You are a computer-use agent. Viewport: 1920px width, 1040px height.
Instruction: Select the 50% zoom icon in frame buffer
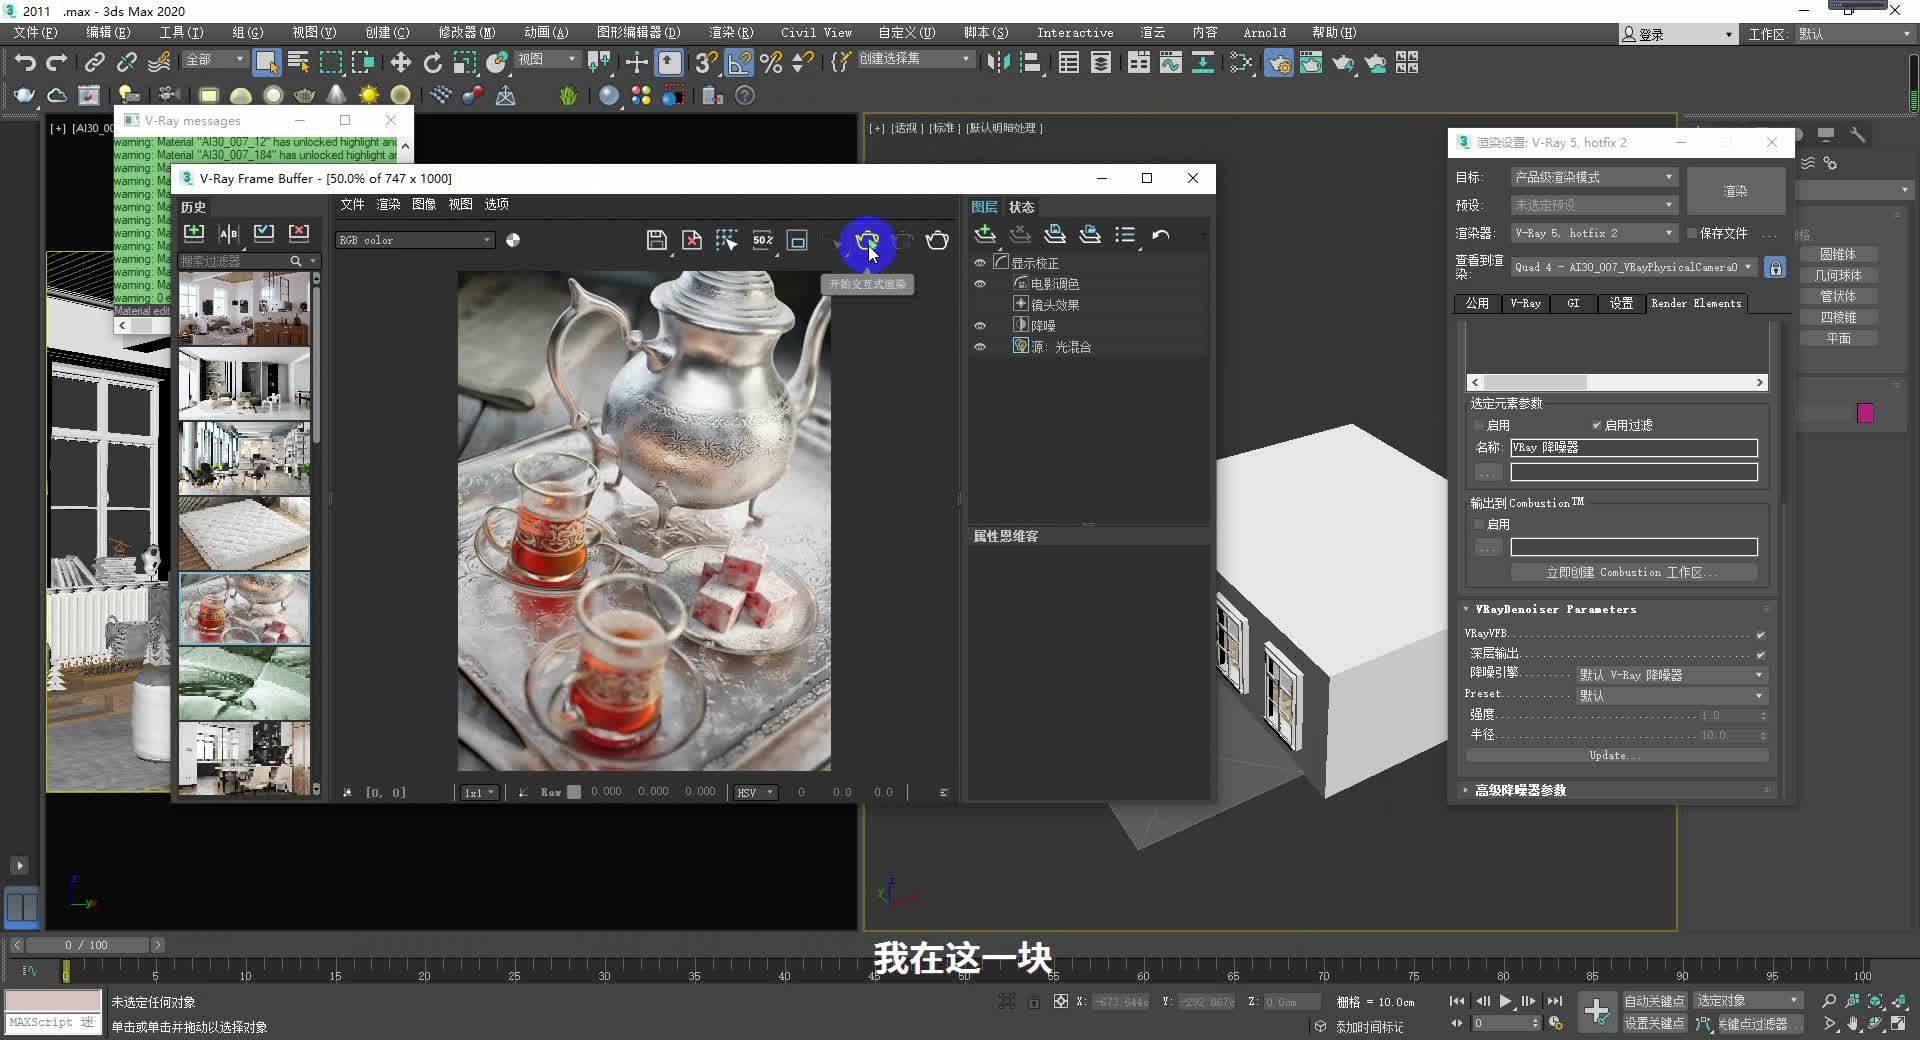tap(763, 240)
